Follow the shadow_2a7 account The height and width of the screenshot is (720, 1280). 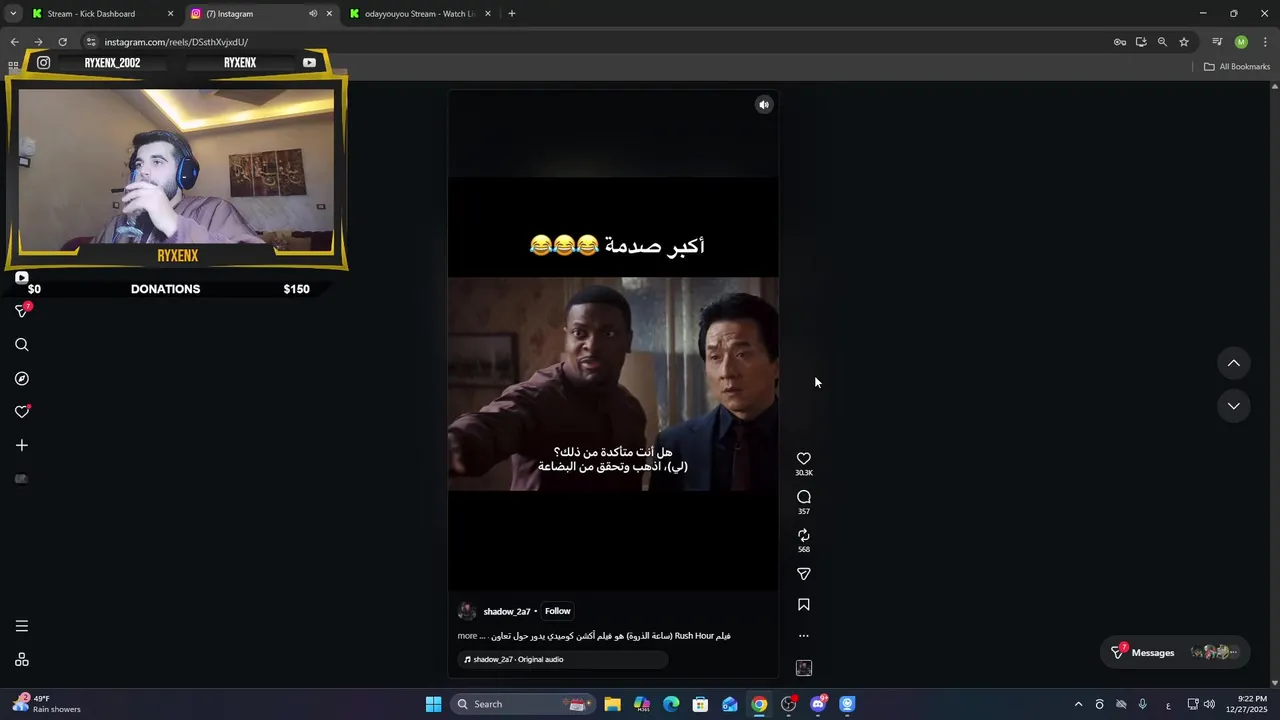[558, 611]
